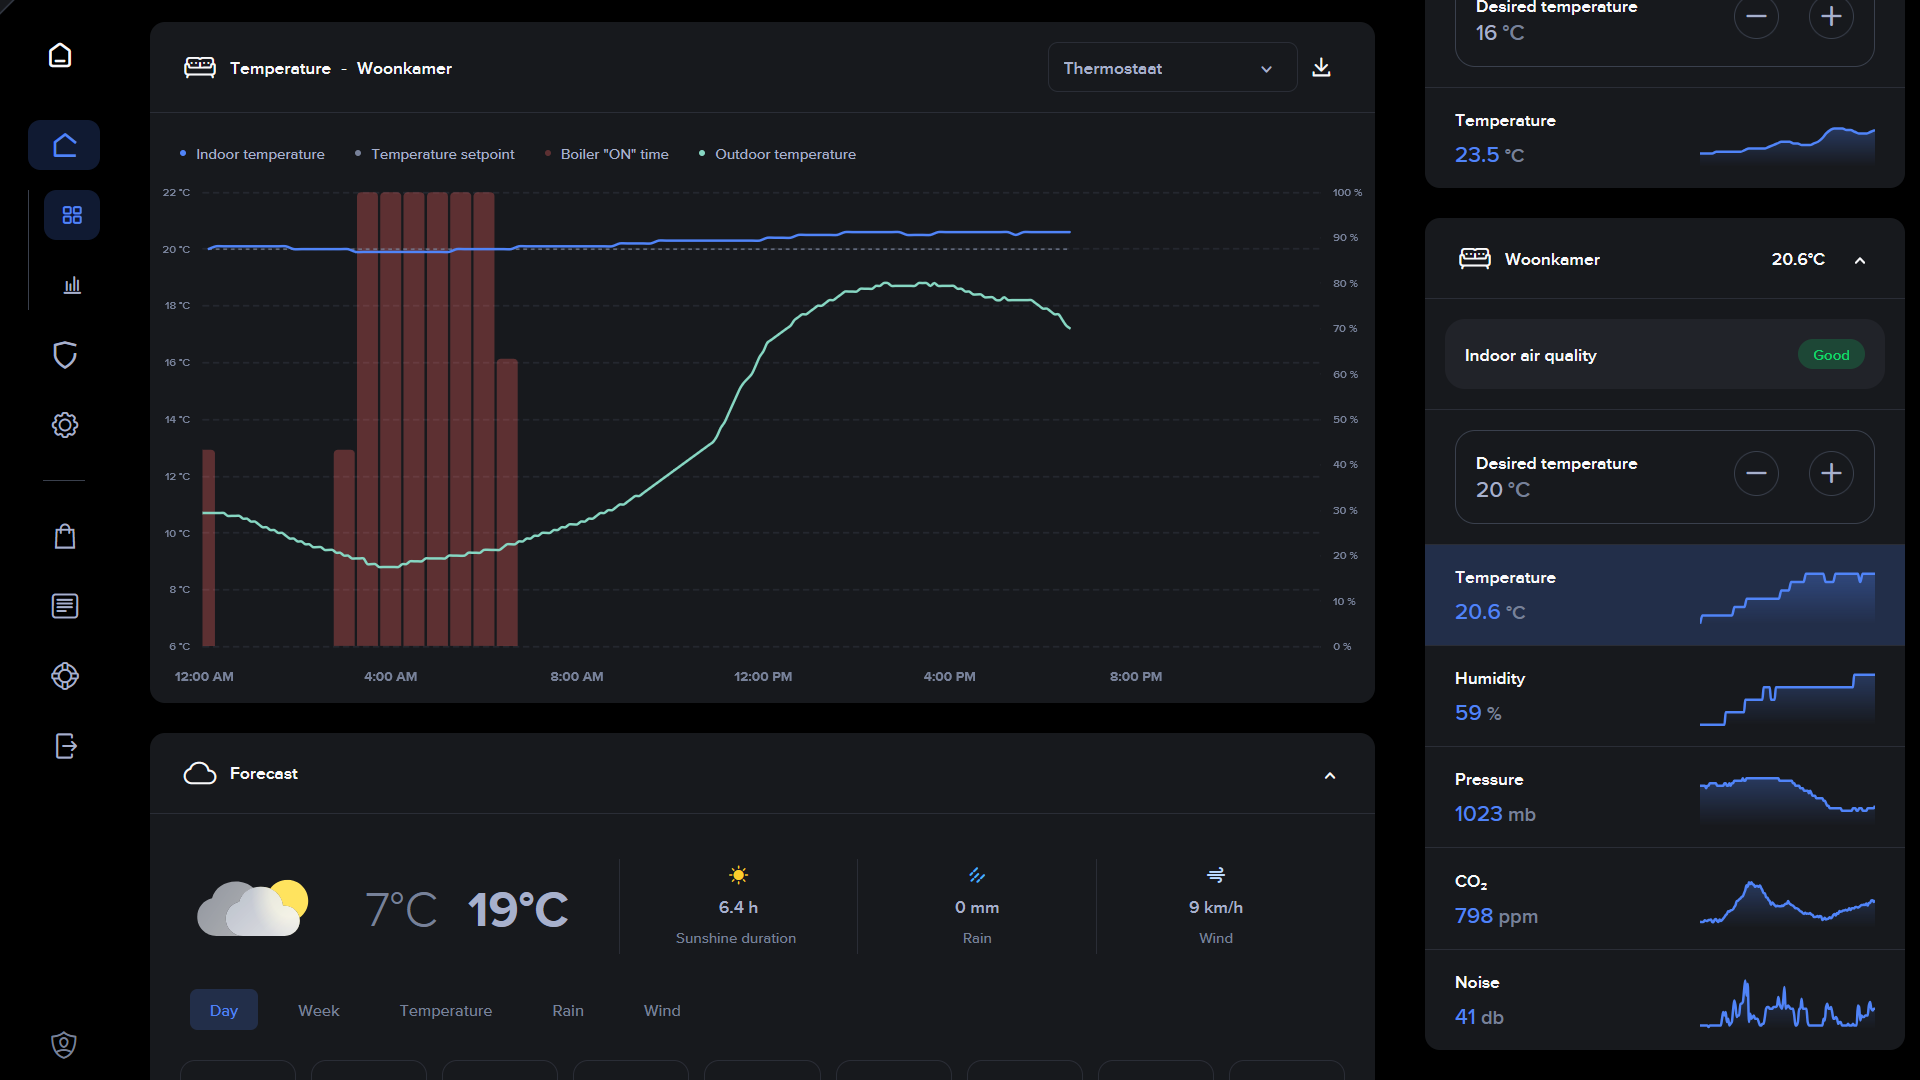Toggle the Boiler "ON" time legend series
Image resolution: width=1920 pixels, height=1080 pixels.
click(x=614, y=154)
